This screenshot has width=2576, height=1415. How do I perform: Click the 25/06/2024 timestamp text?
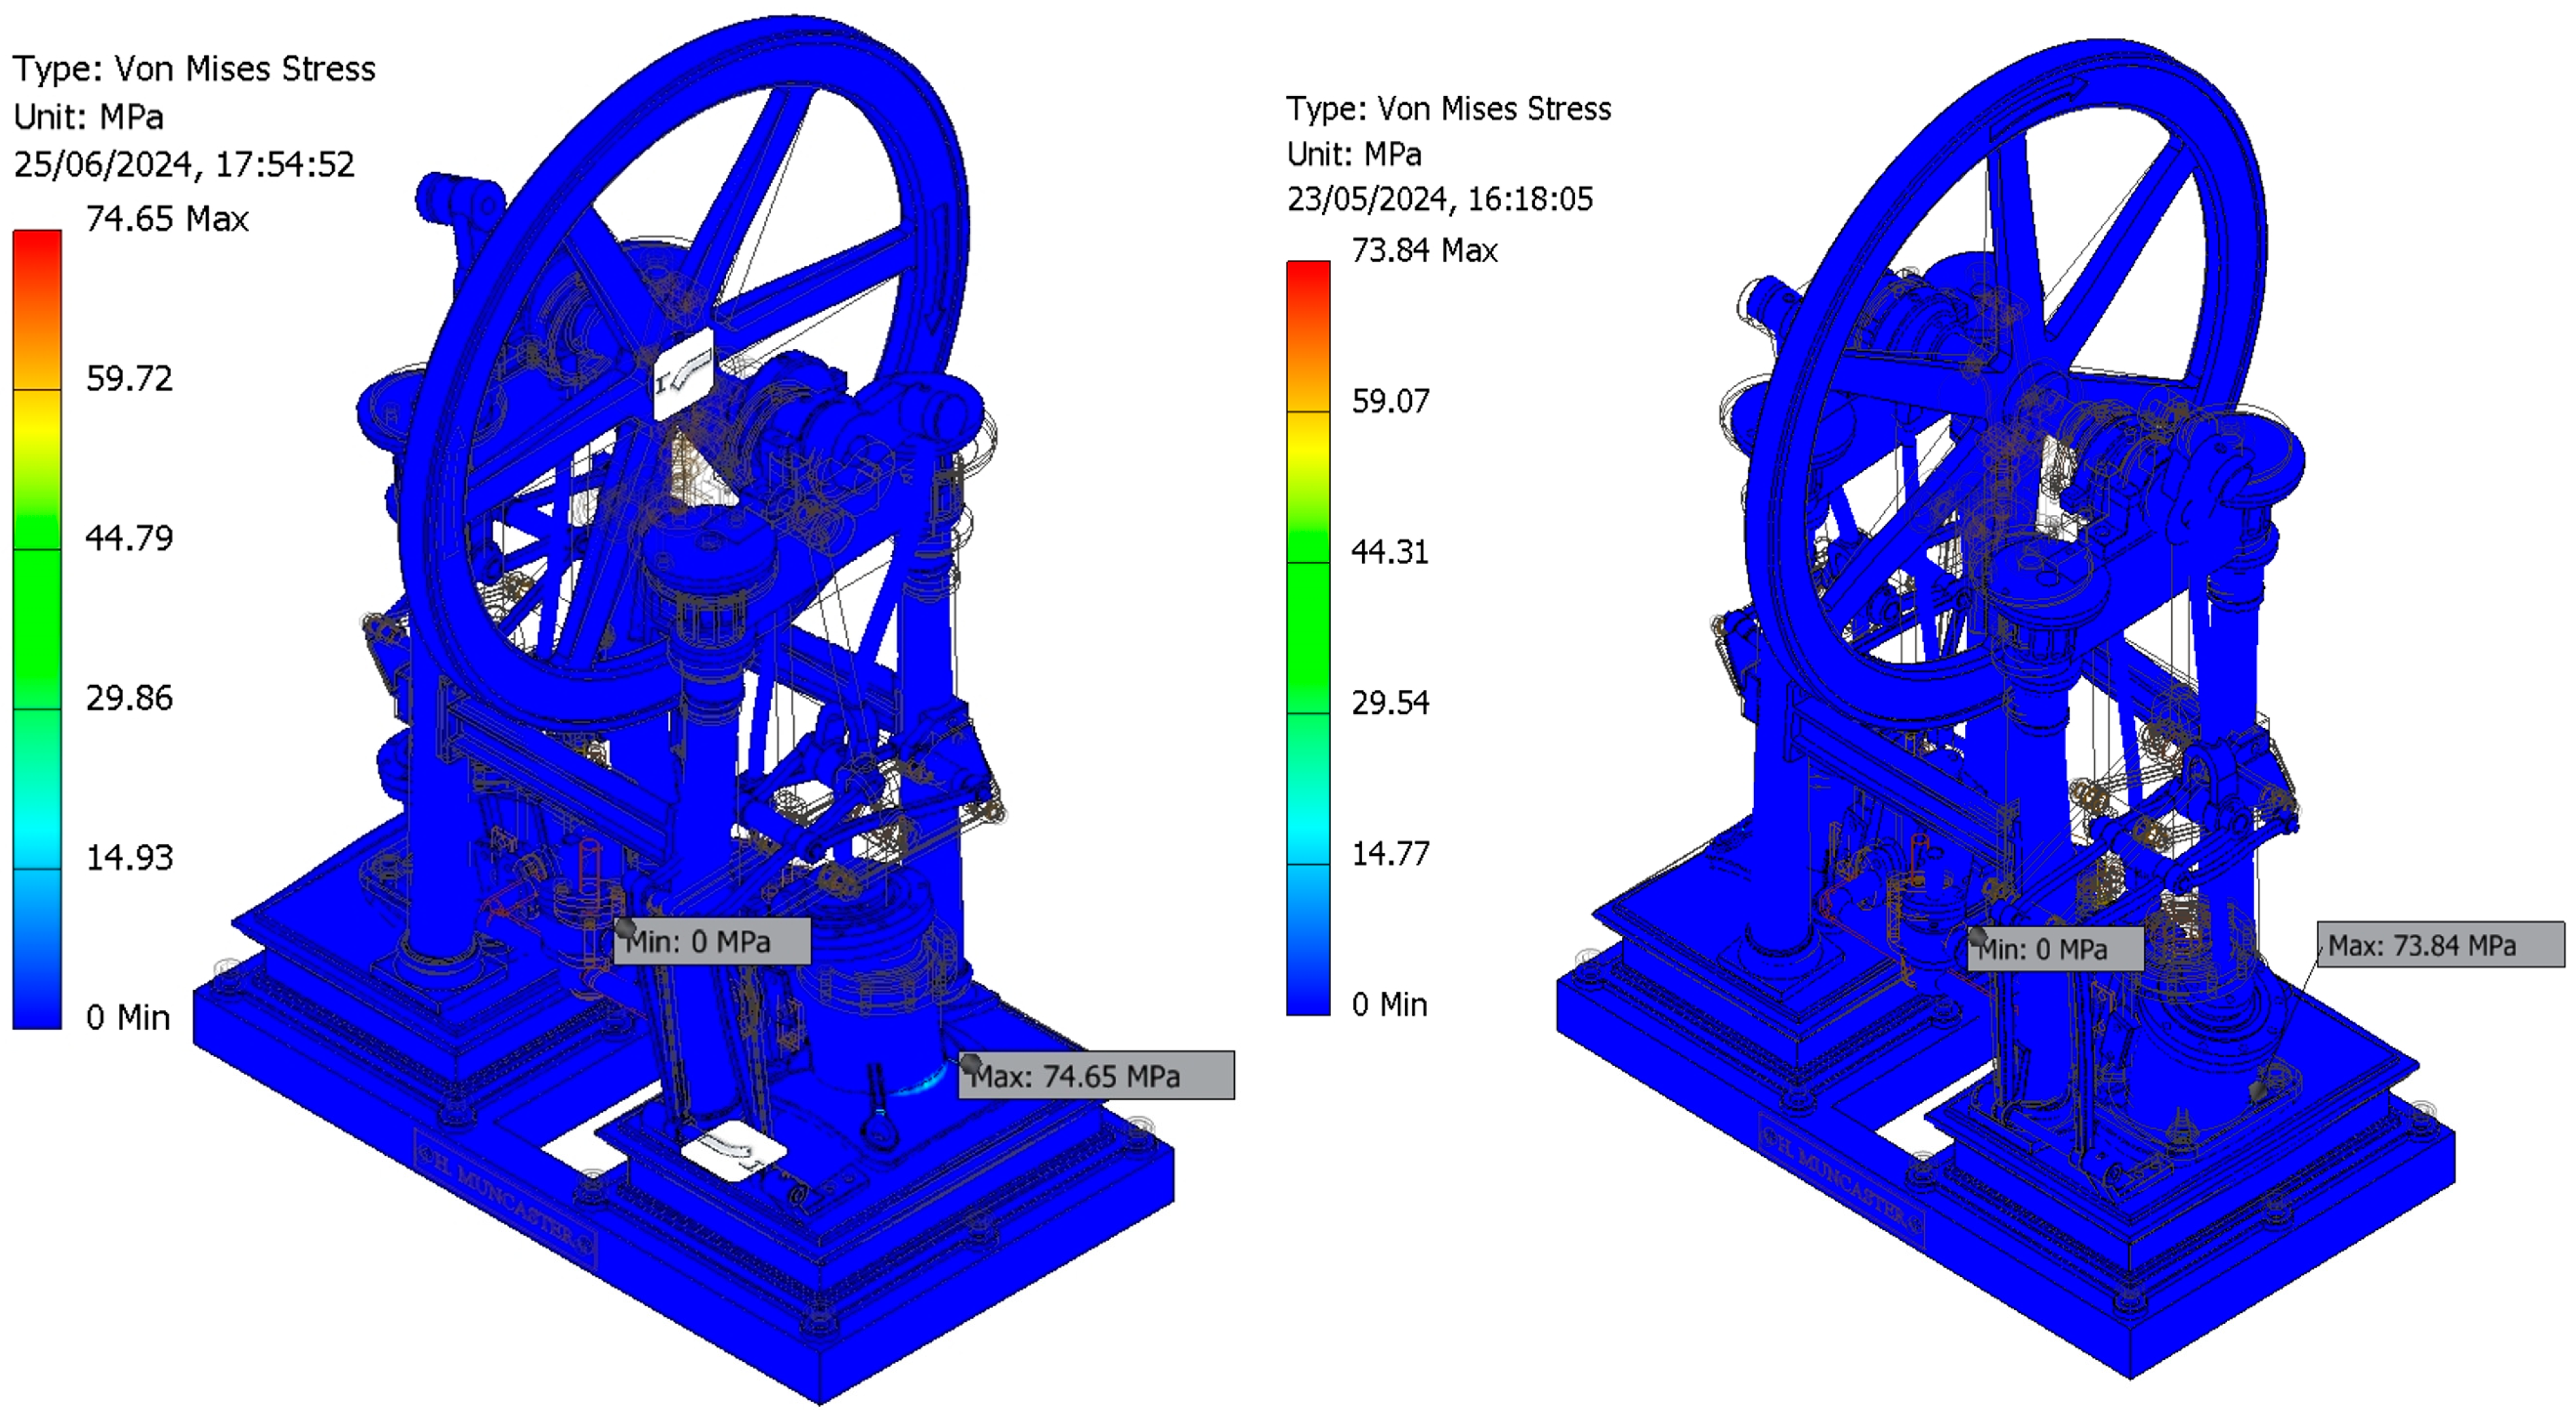pos(184,165)
